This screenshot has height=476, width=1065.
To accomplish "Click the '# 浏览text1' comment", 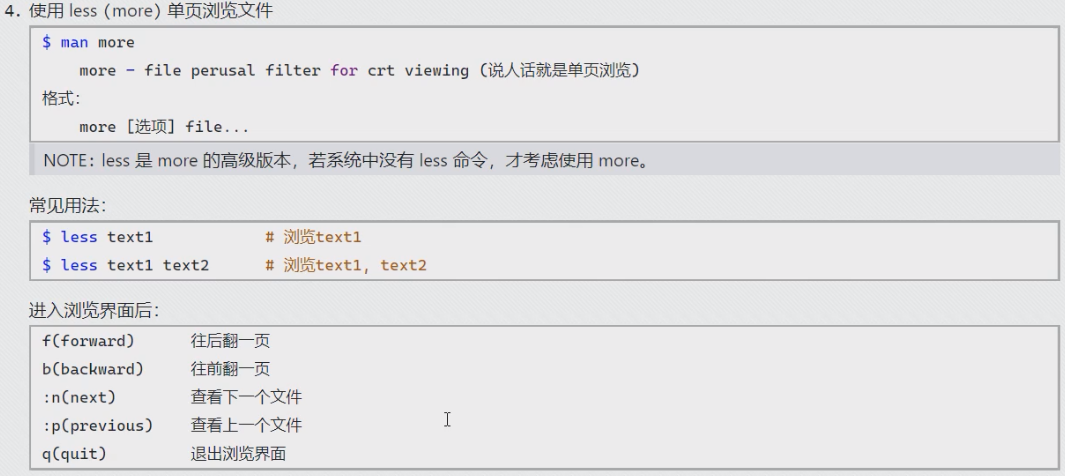I will (313, 237).
